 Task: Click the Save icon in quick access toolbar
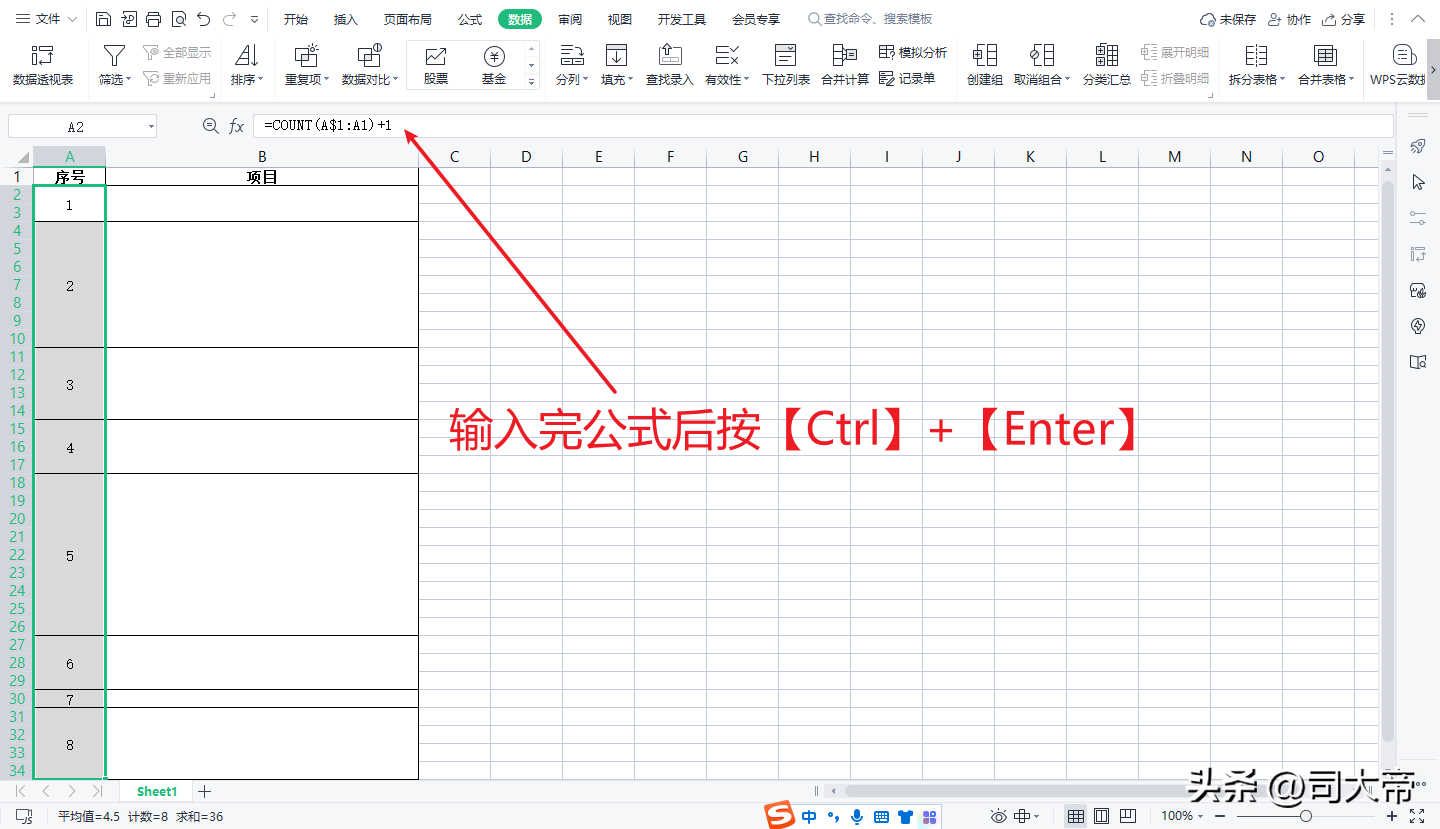pyautogui.click(x=104, y=19)
